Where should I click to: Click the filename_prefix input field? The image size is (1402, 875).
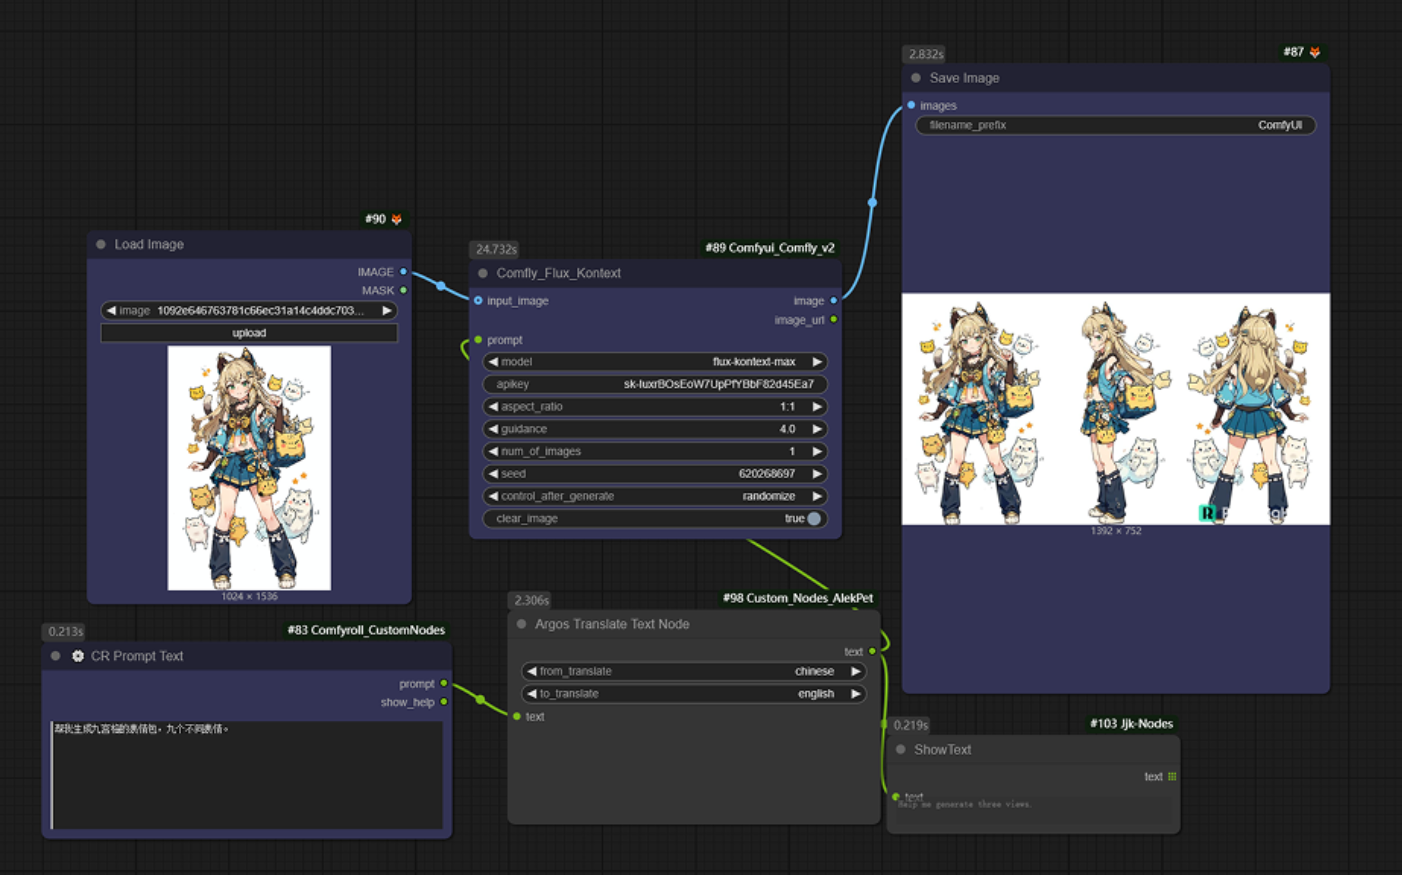(1115, 125)
